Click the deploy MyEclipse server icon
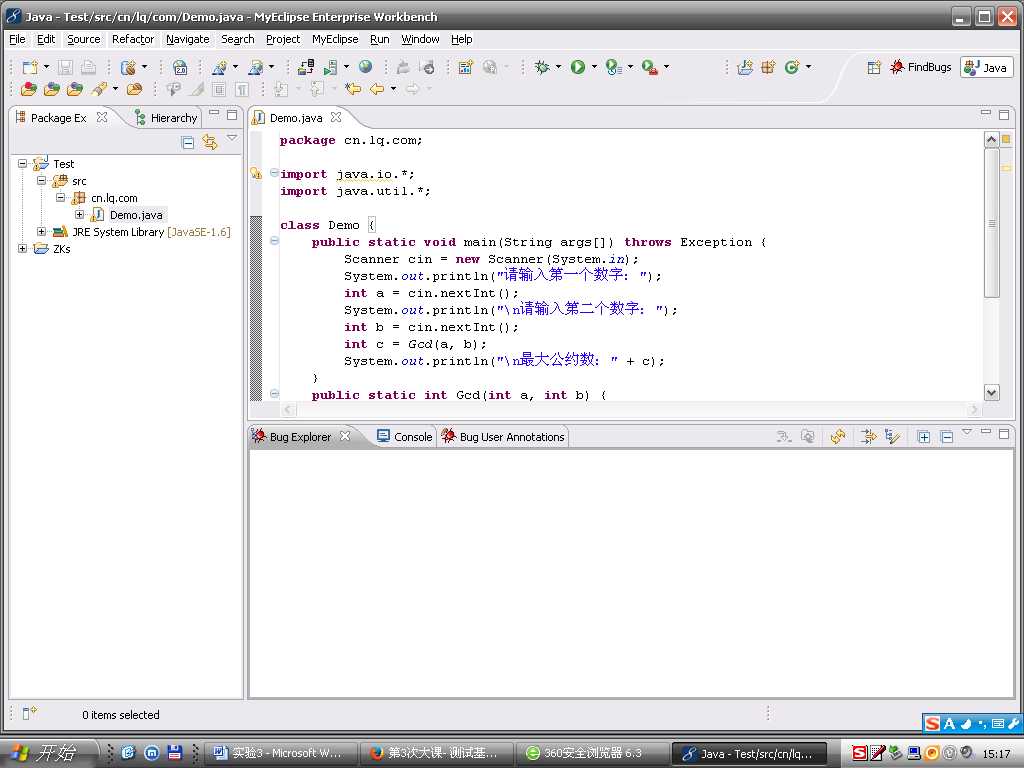The image size is (1024, 768). click(306, 67)
